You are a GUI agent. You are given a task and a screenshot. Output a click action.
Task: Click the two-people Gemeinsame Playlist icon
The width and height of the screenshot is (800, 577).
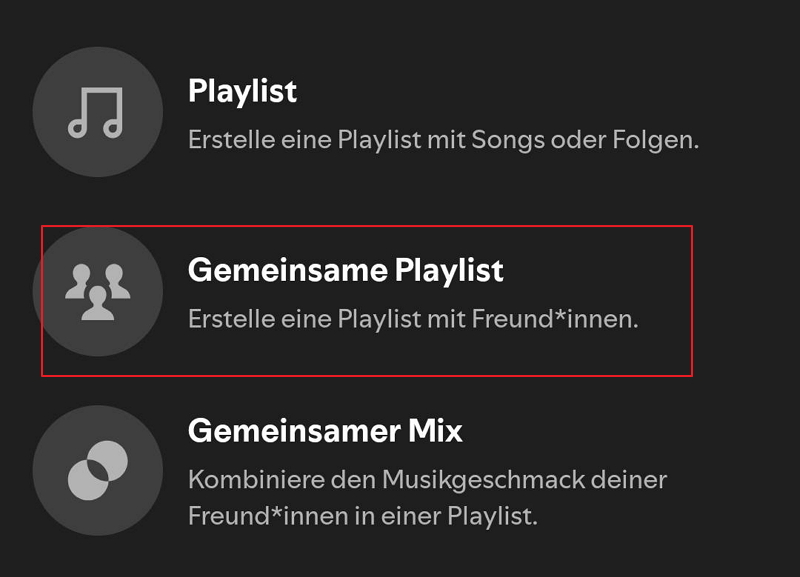click(x=97, y=292)
